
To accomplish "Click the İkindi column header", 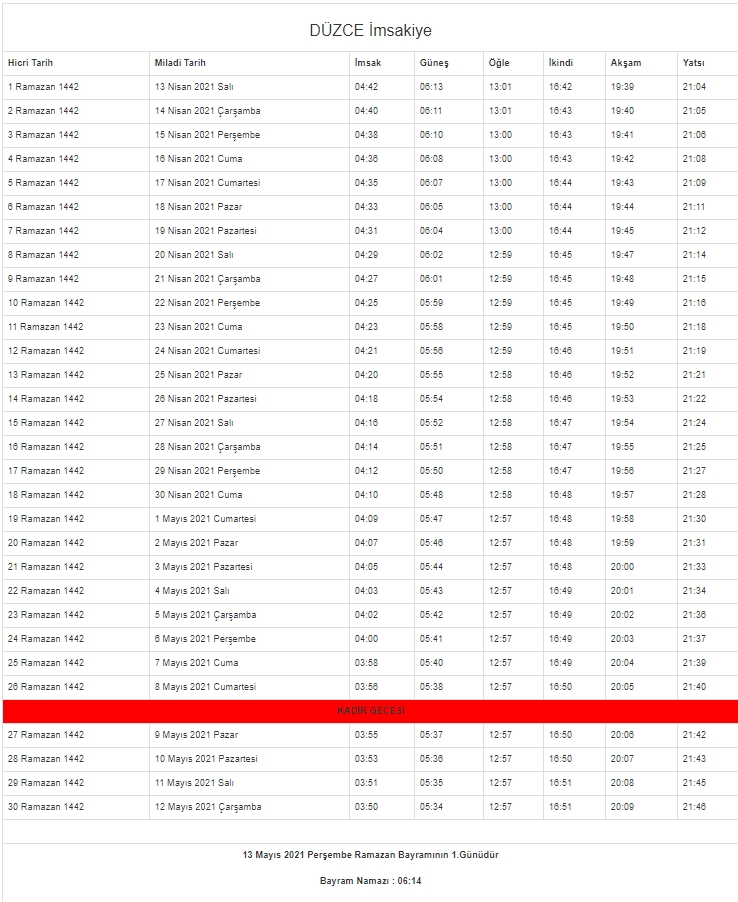I will pos(560,63).
